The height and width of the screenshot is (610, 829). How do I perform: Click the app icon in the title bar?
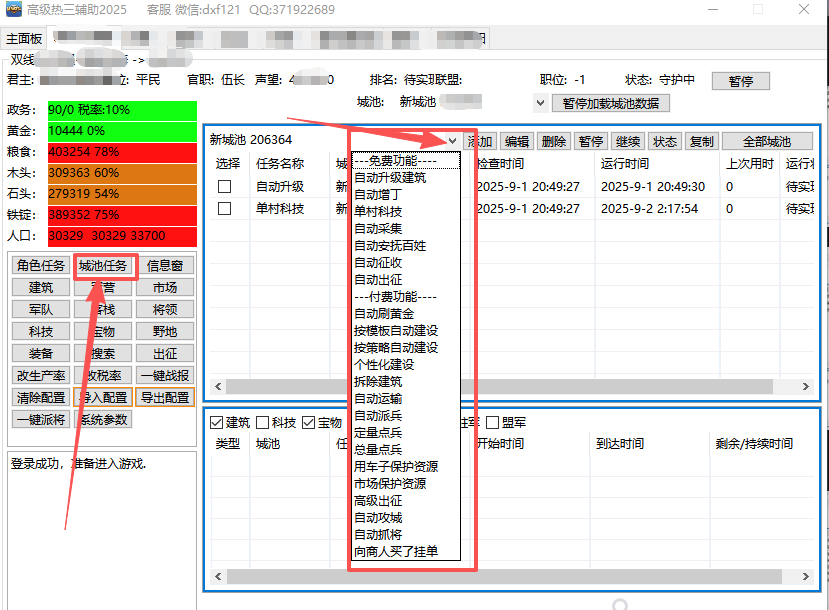pos(15,10)
